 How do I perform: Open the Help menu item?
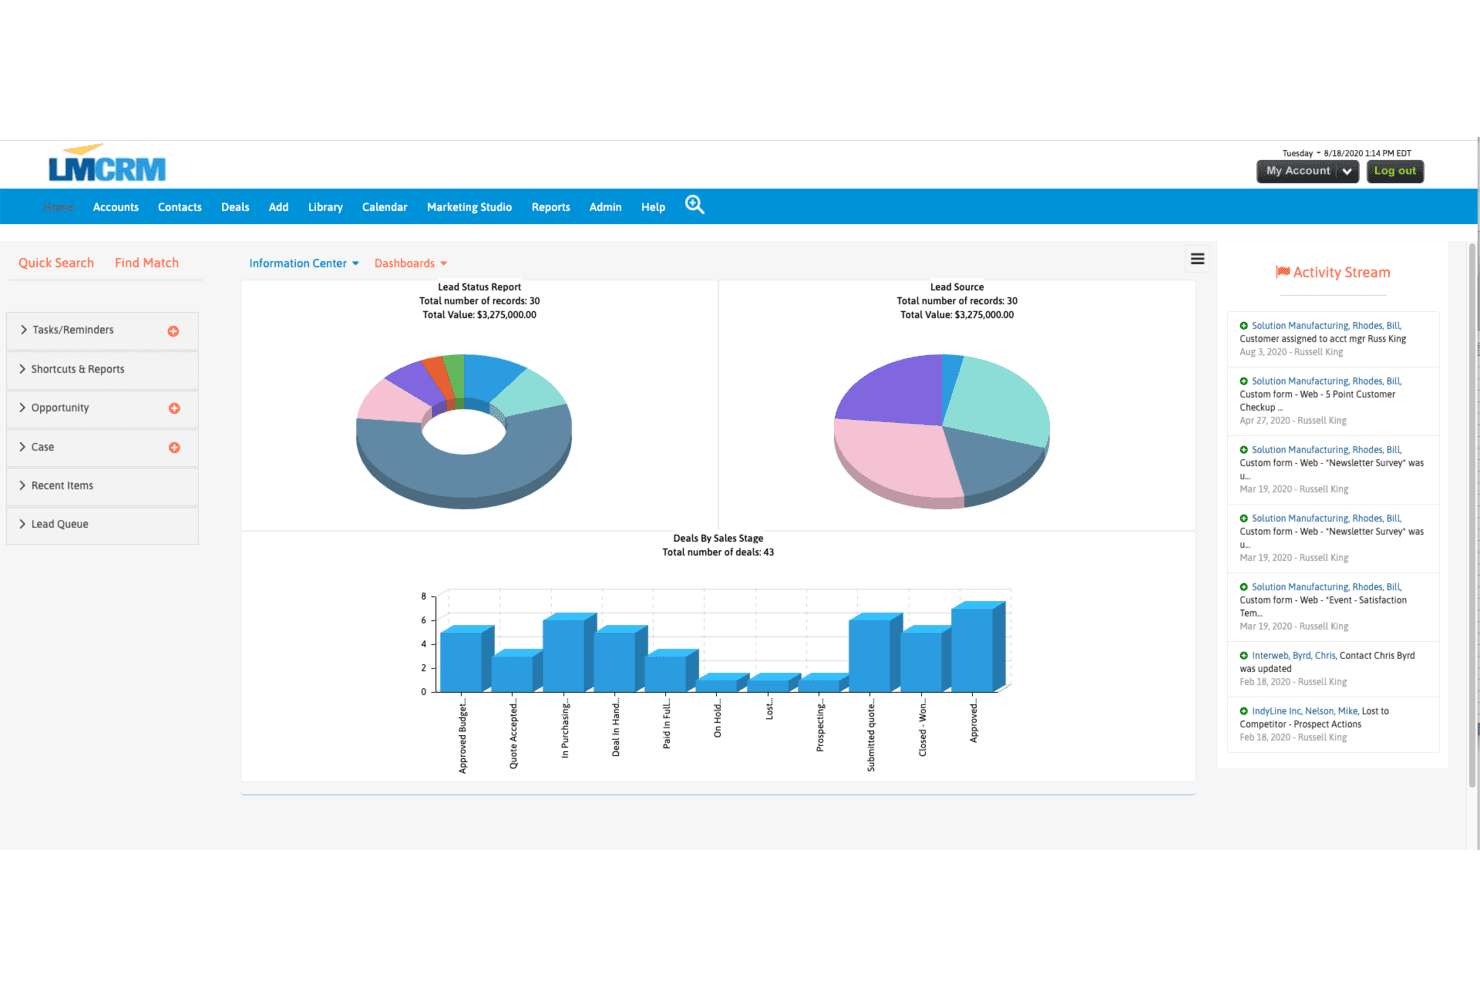pyautogui.click(x=653, y=207)
